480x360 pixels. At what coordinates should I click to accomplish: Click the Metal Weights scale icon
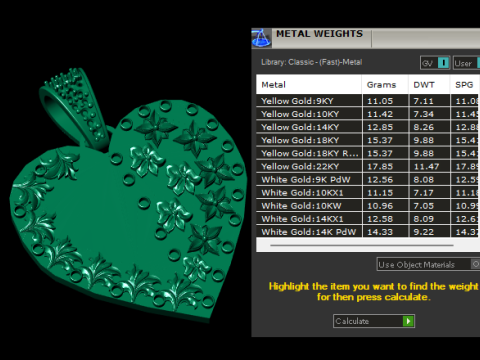pos(261,38)
